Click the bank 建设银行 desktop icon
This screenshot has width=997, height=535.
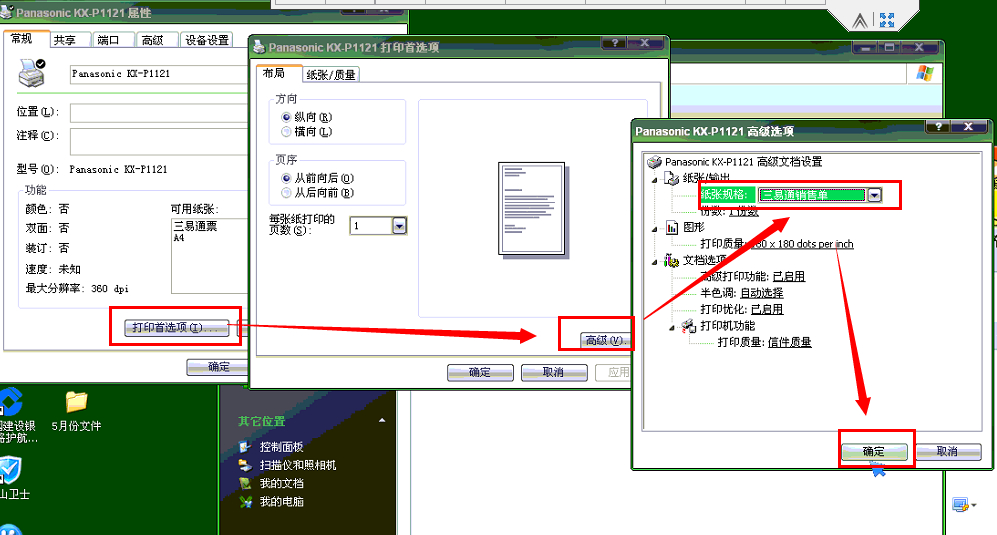(11, 402)
